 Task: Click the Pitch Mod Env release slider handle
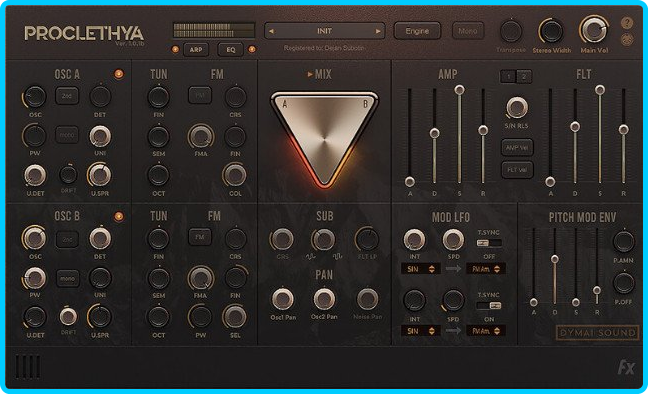click(597, 291)
